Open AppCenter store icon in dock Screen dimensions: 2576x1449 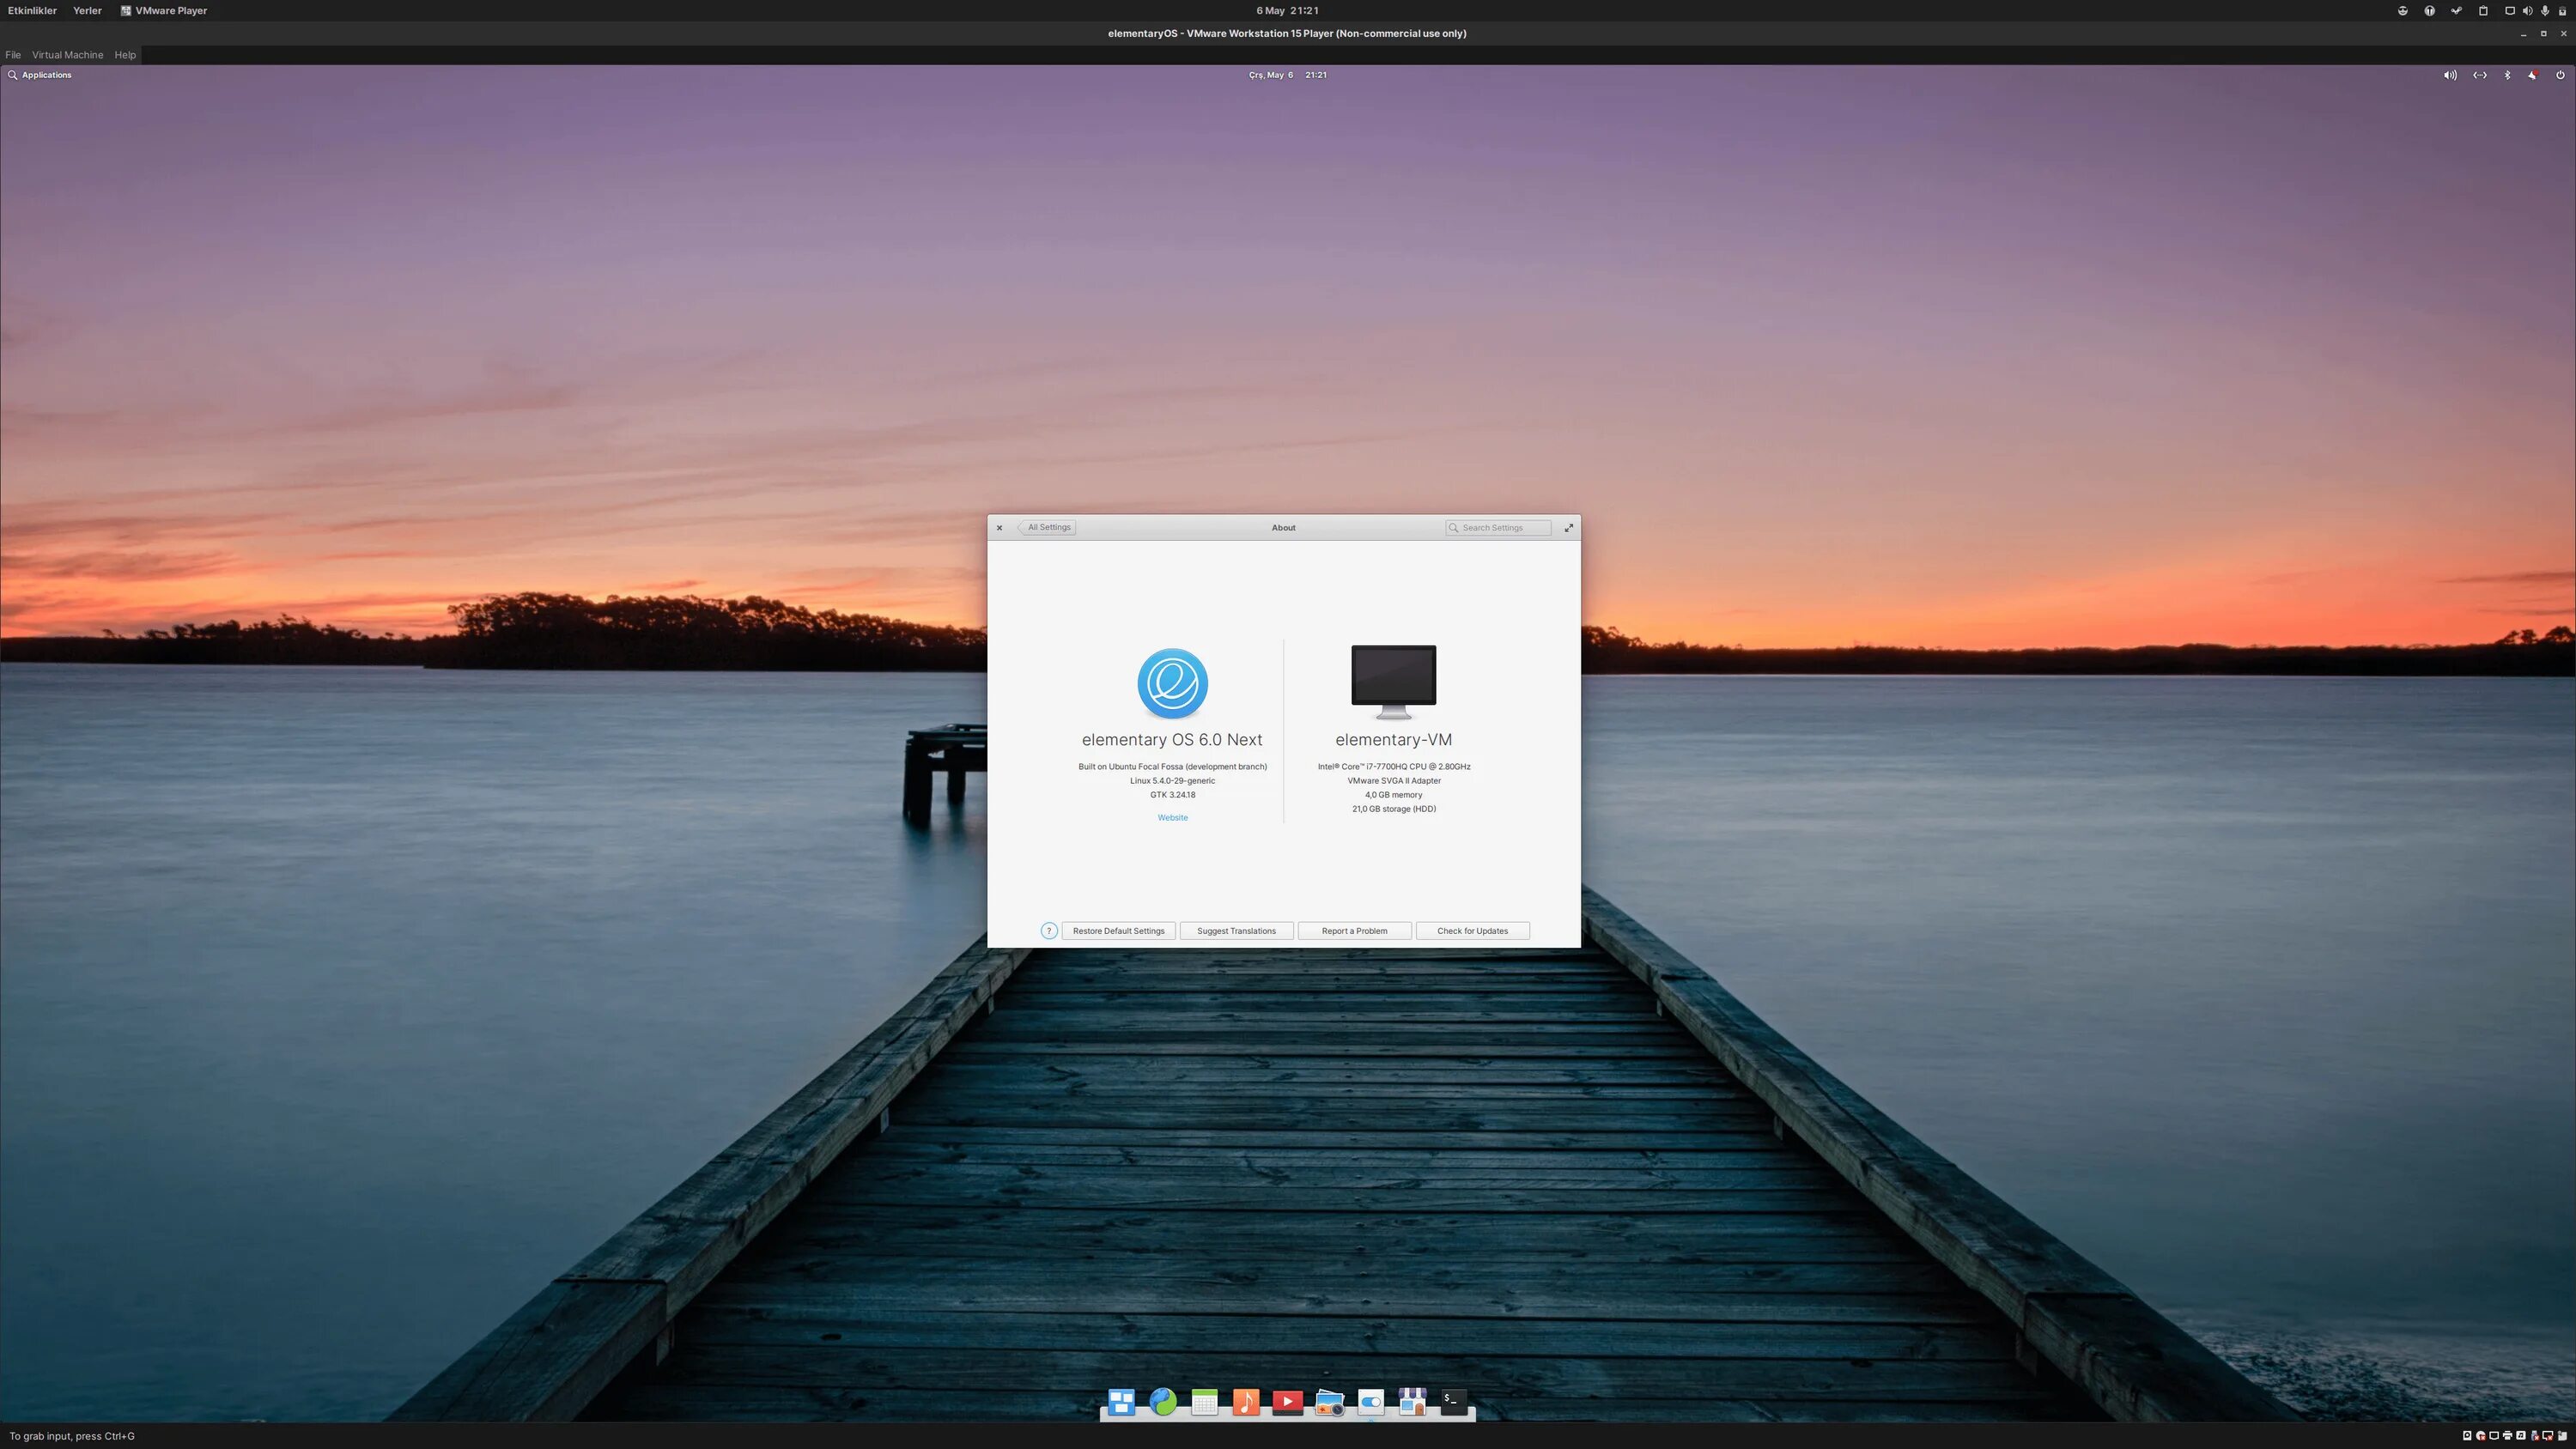[1412, 1403]
